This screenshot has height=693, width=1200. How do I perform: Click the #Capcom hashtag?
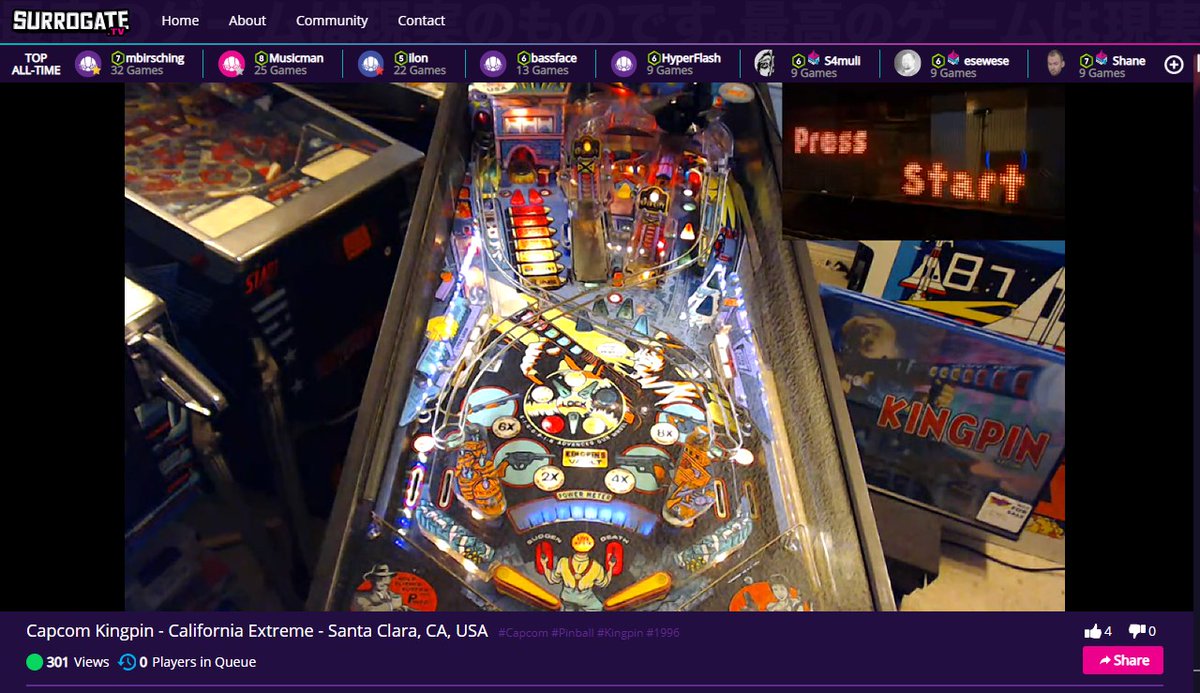tap(521, 633)
